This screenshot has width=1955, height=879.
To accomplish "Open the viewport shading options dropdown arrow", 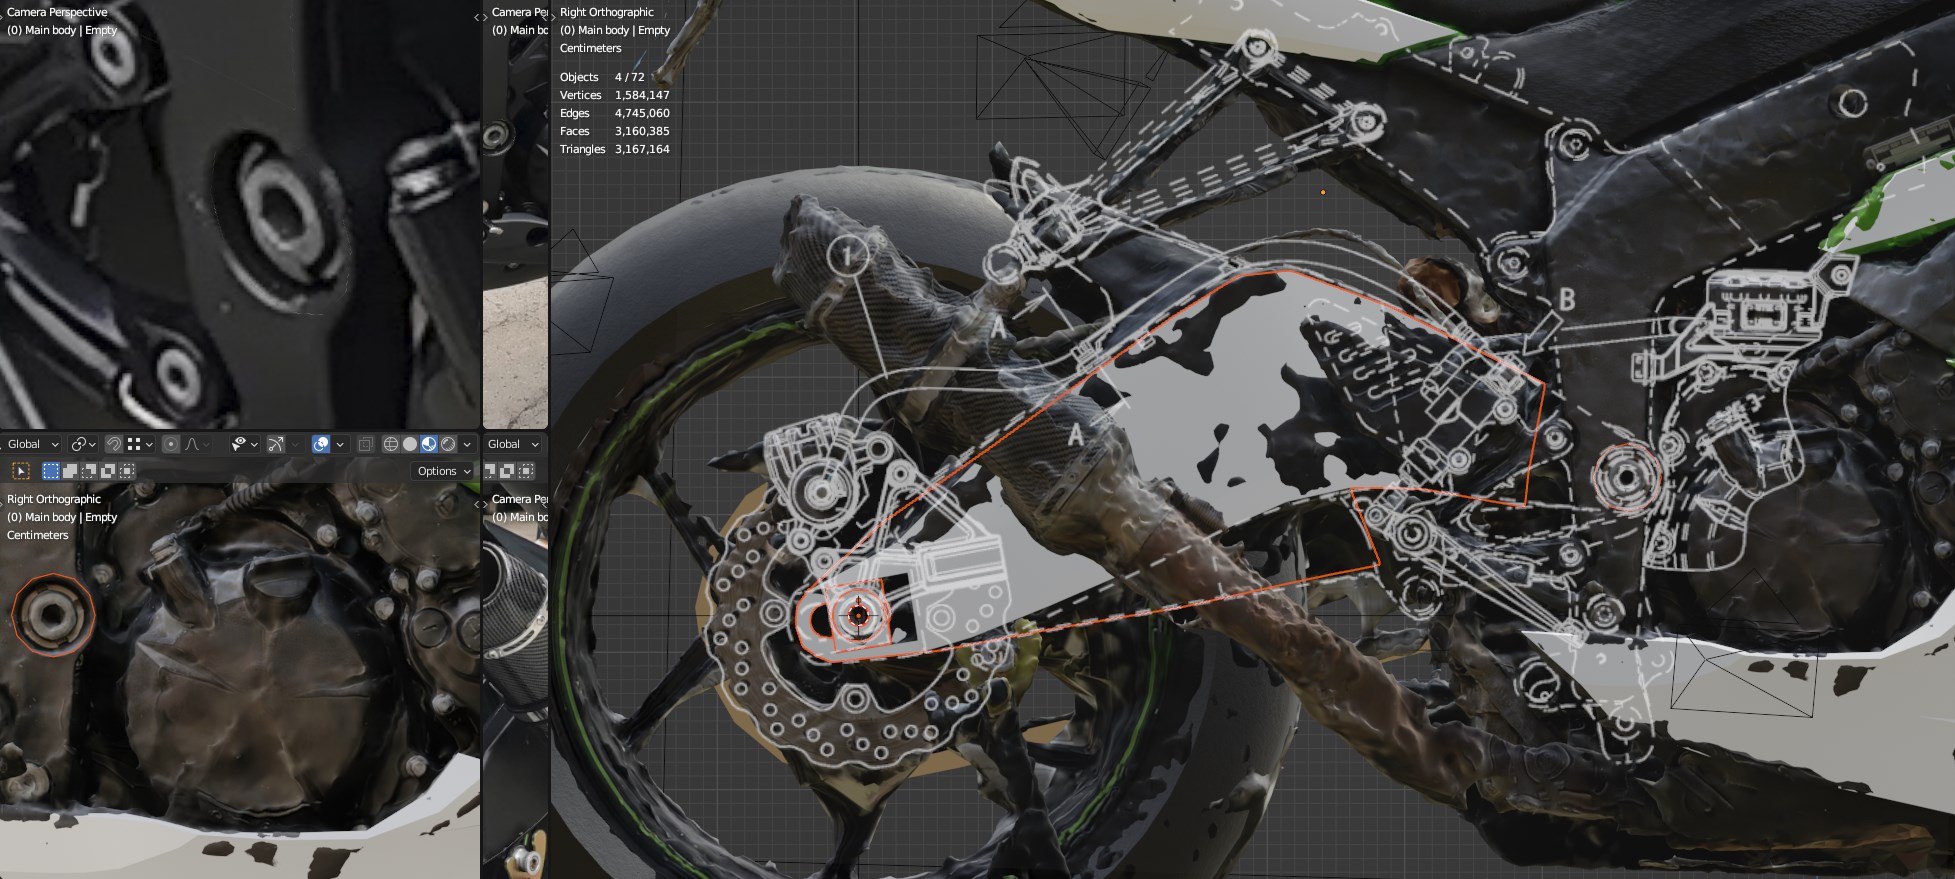I will (x=468, y=444).
